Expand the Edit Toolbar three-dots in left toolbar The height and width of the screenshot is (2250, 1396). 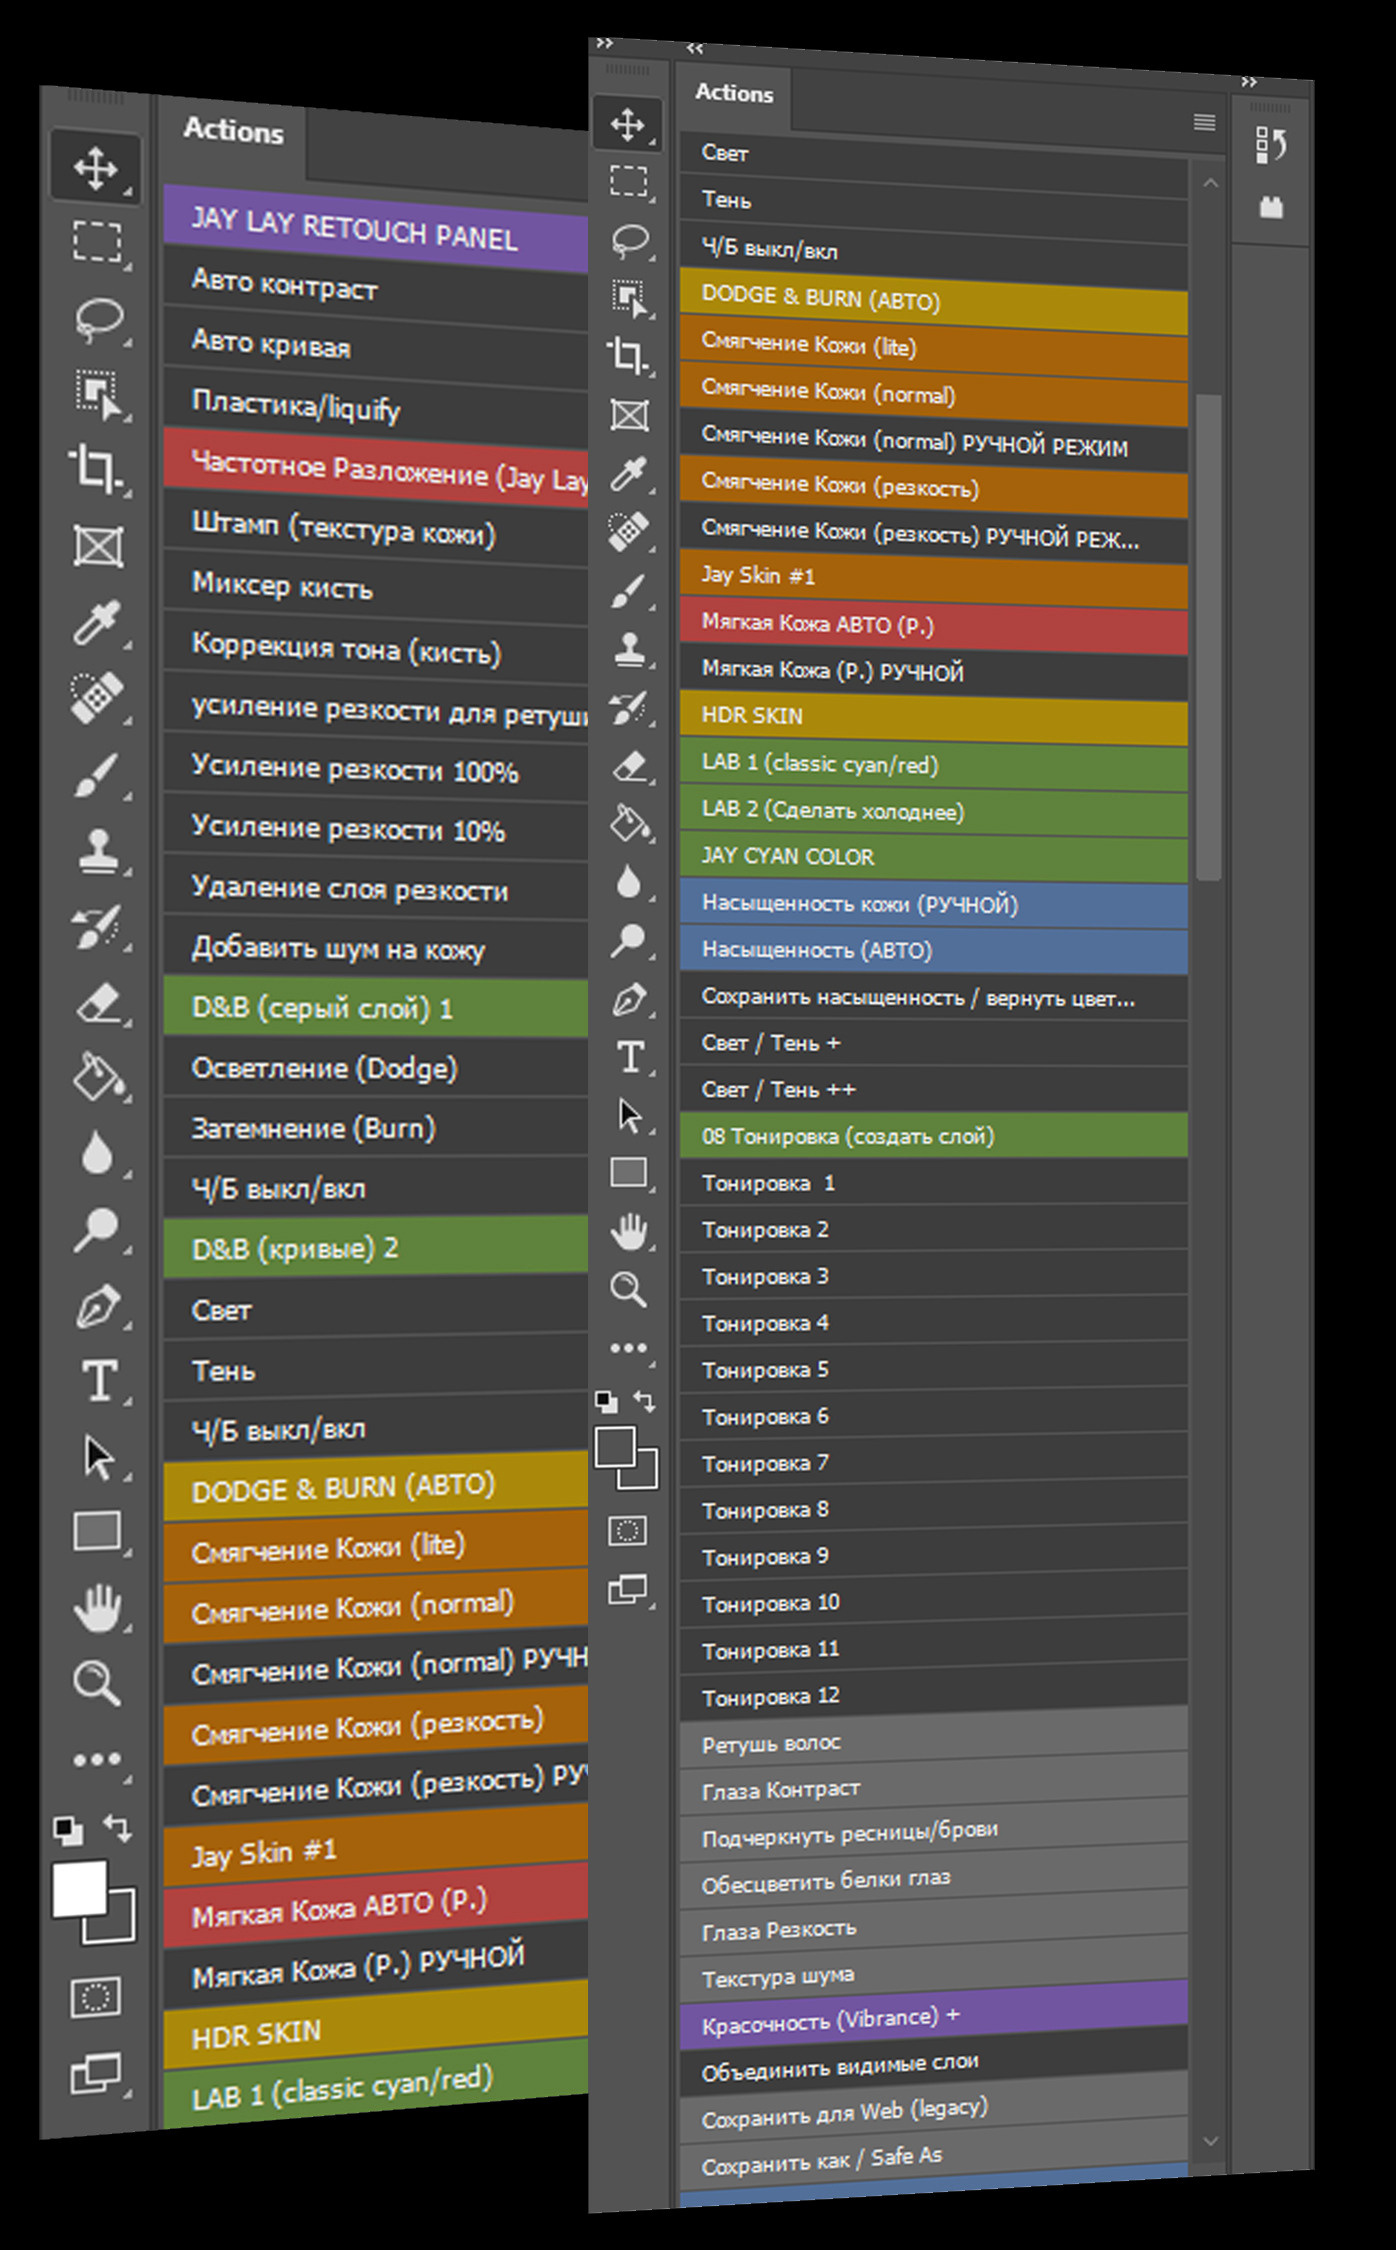point(97,1759)
